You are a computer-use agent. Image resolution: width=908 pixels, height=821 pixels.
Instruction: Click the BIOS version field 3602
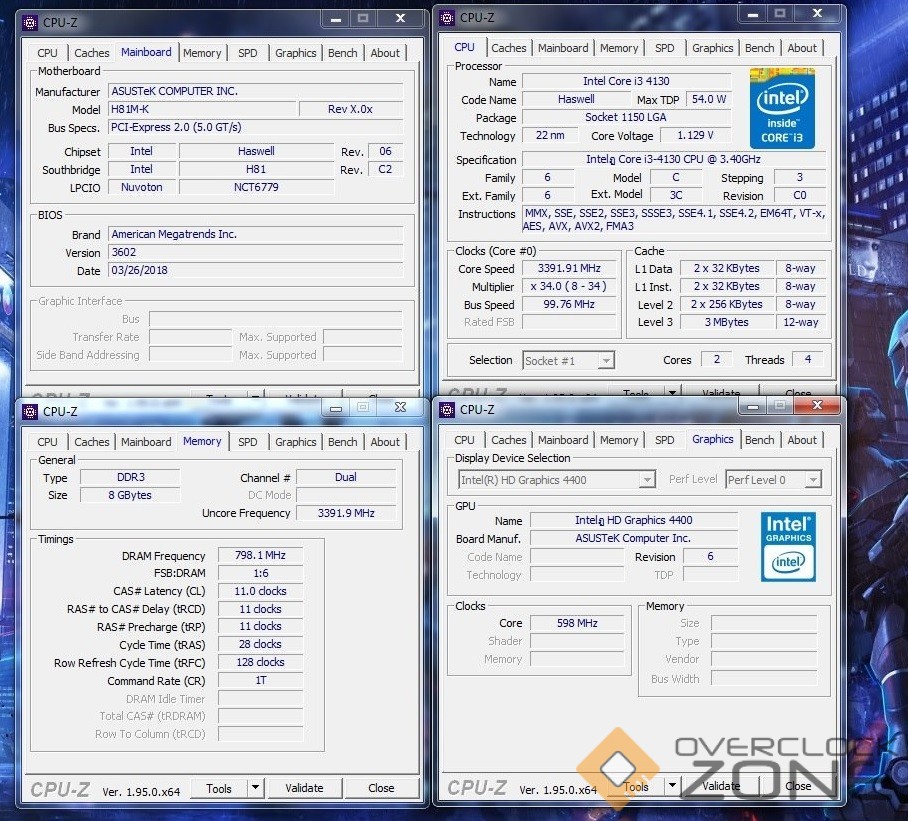click(255, 252)
